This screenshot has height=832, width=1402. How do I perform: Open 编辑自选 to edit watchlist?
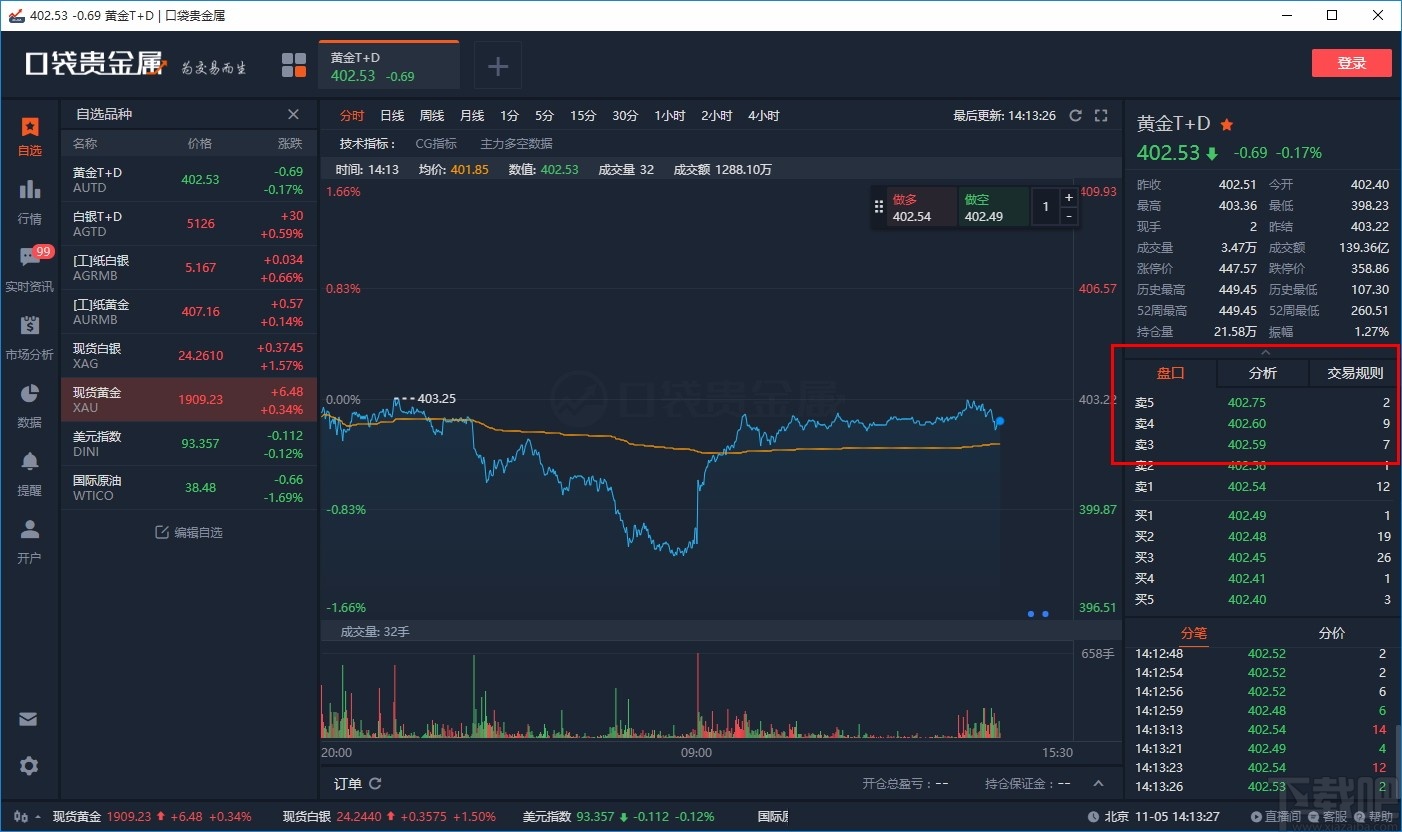188,532
